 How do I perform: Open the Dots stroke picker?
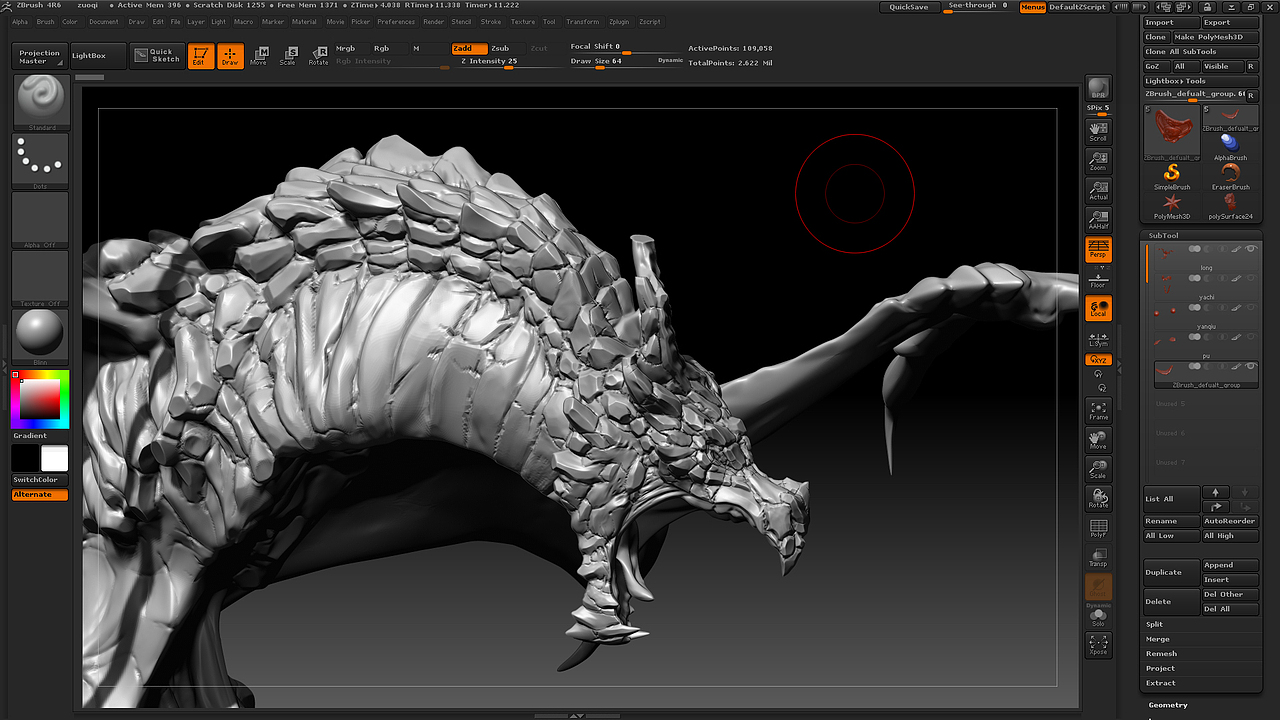point(41,161)
